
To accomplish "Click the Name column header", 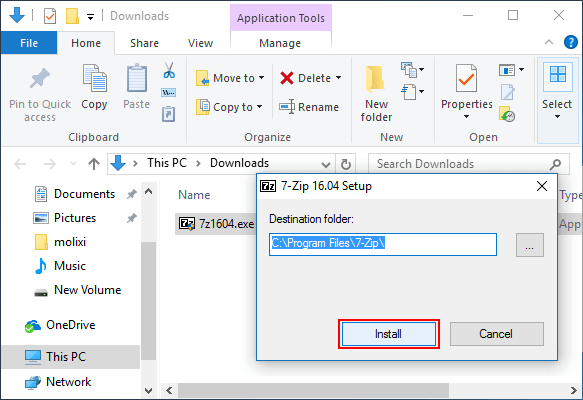I will click(194, 195).
